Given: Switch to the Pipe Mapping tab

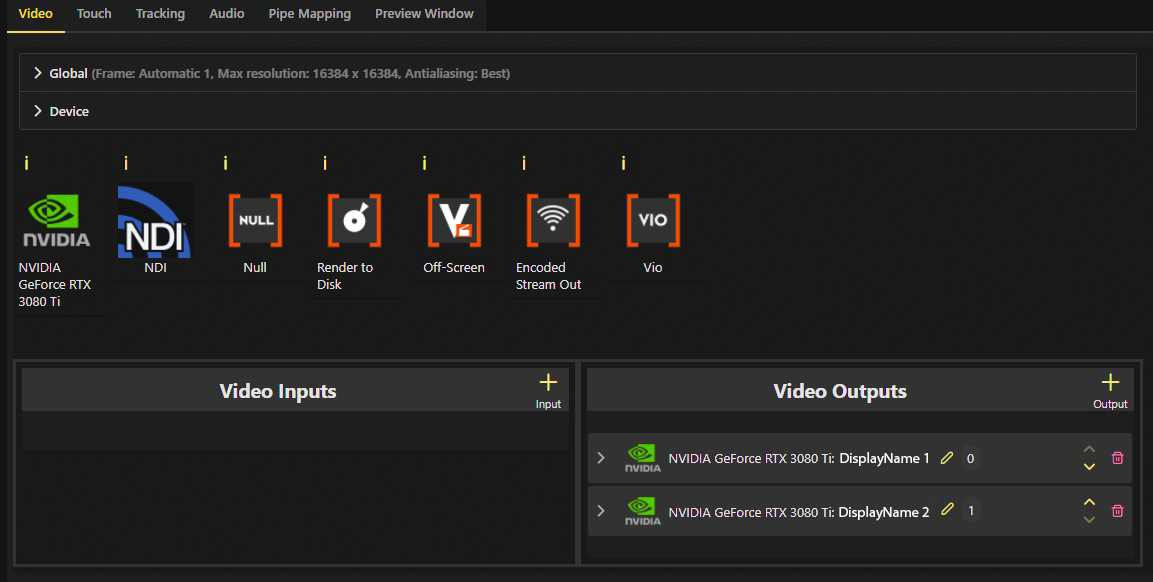Looking at the screenshot, I should click(x=309, y=14).
